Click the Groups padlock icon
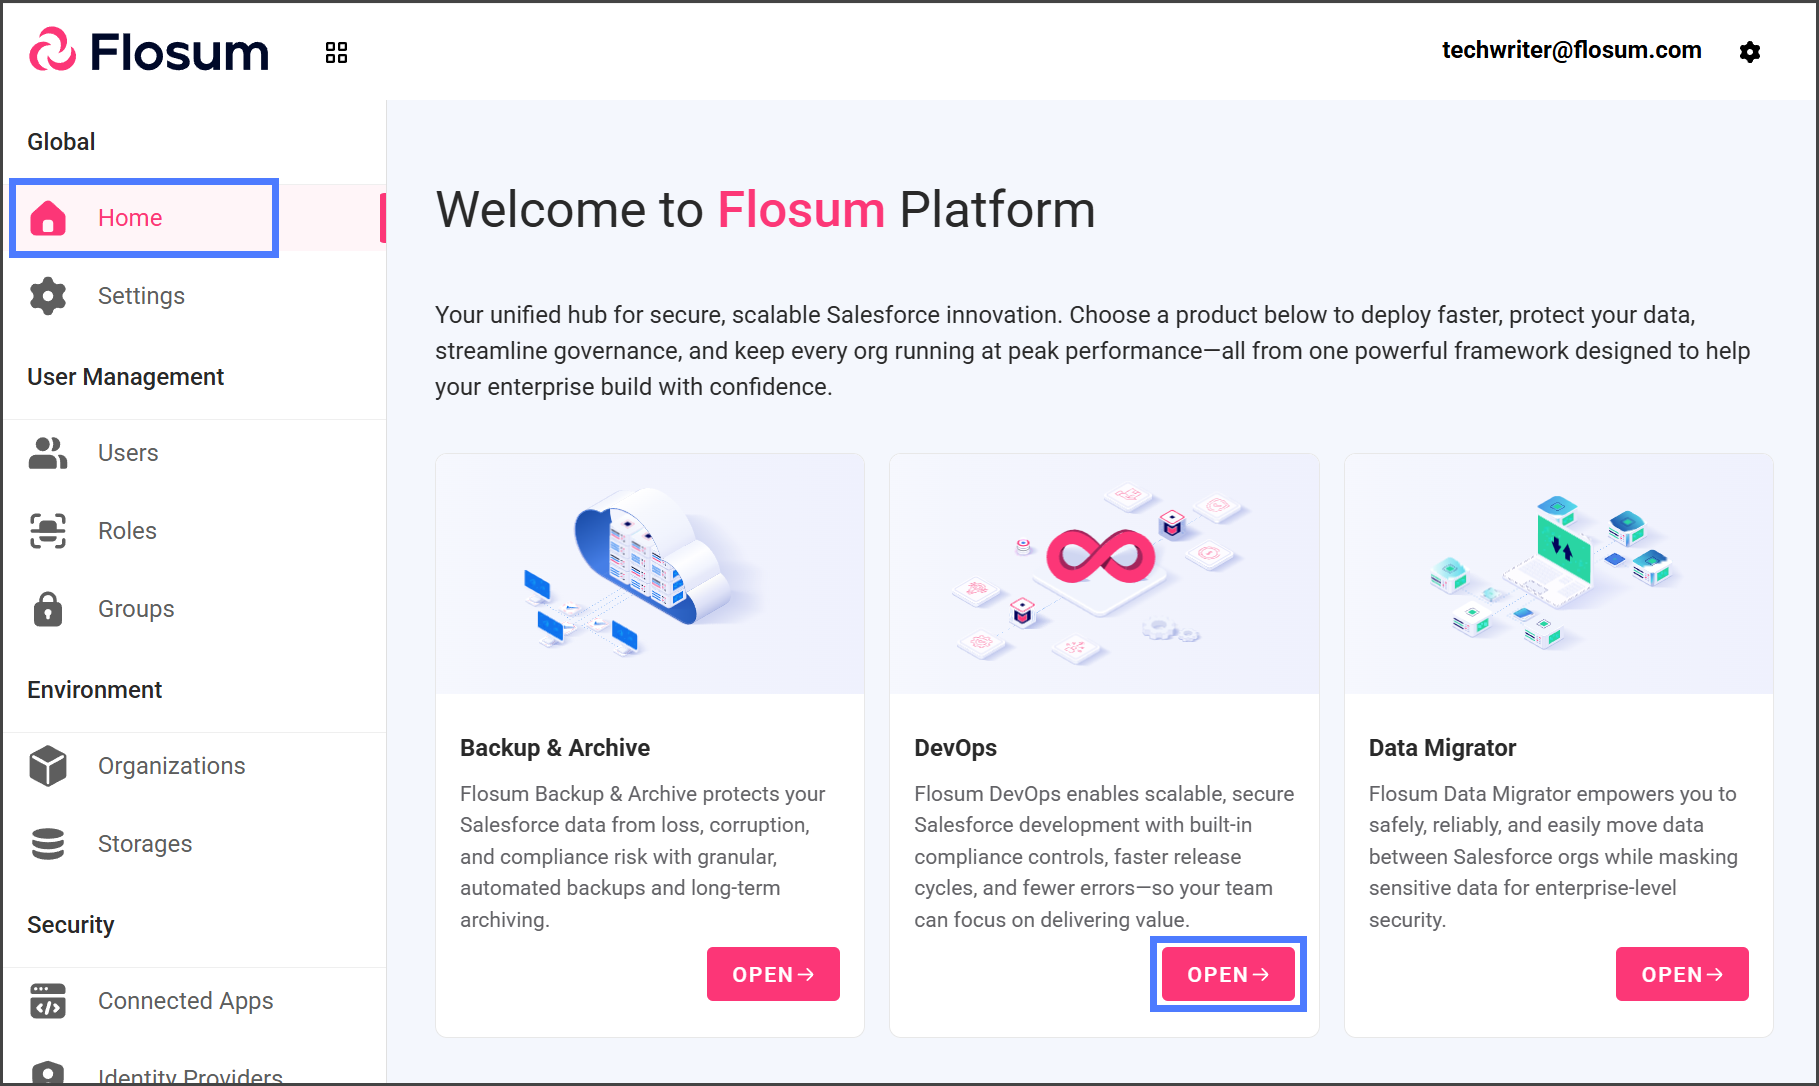This screenshot has width=1819, height=1086. tap(48, 609)
